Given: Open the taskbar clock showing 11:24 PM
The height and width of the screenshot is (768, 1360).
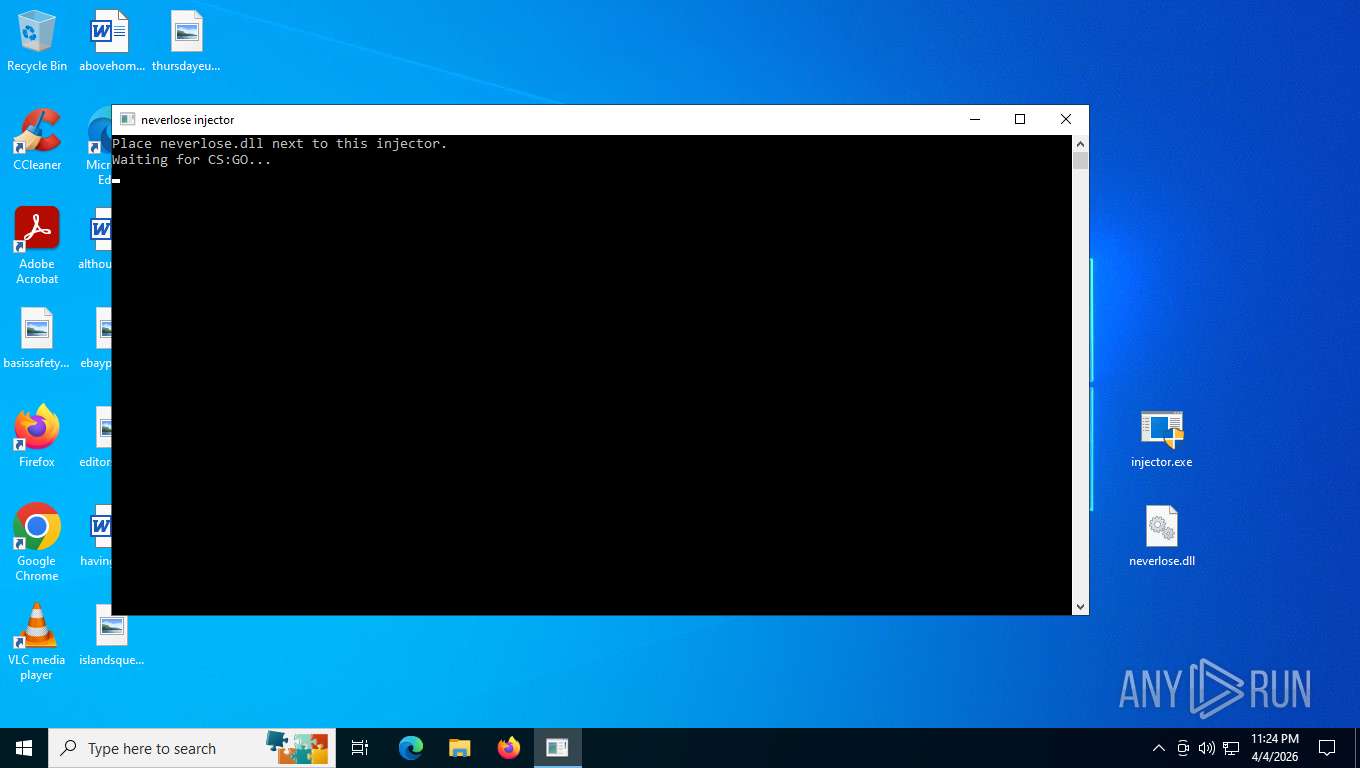Looking at the screenshot, I should click(x=1274, y=748).
